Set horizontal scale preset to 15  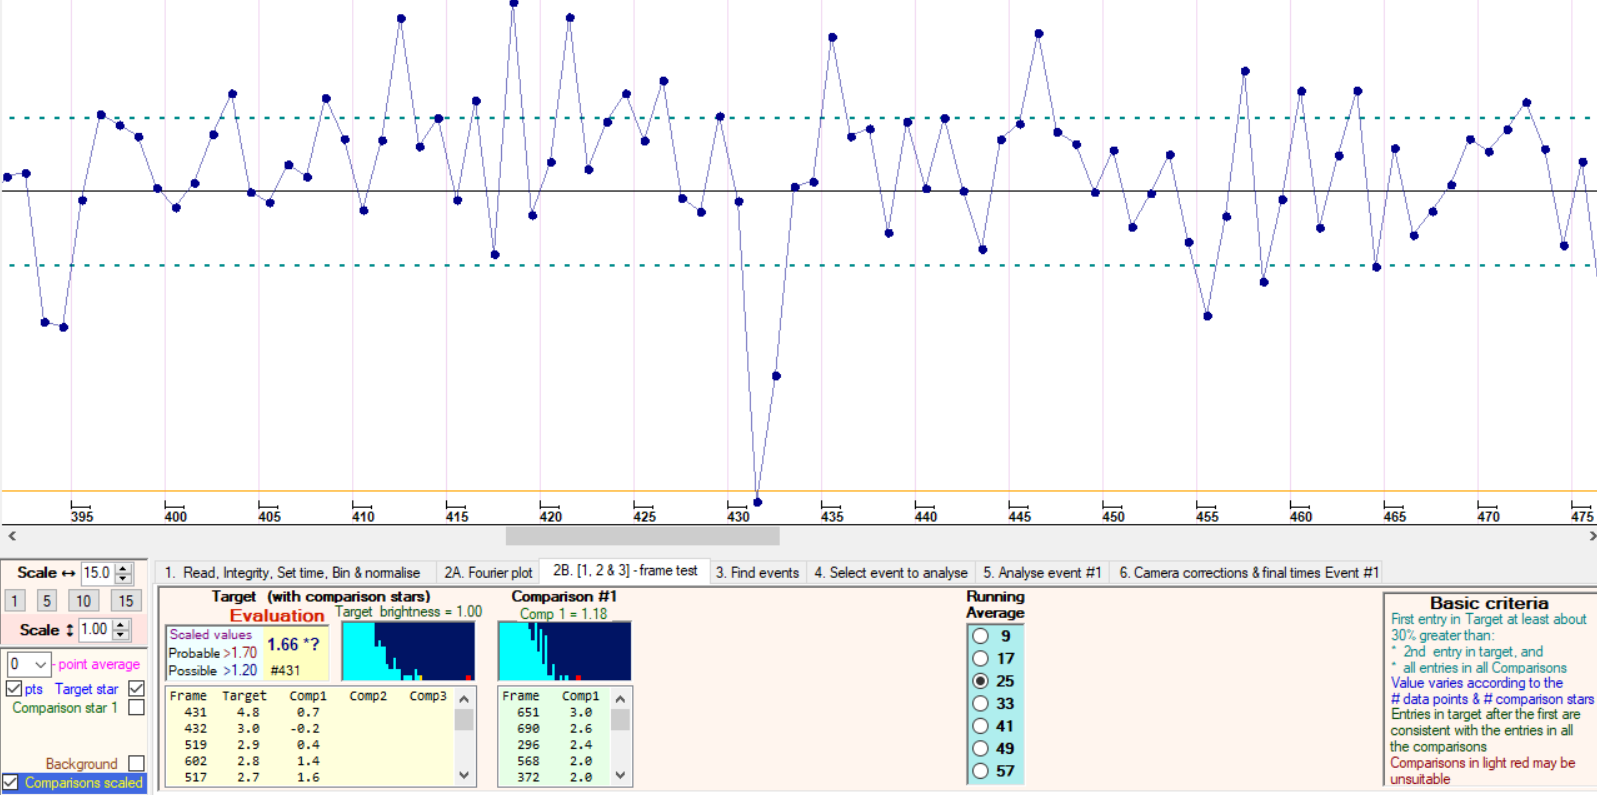(125, 601)
